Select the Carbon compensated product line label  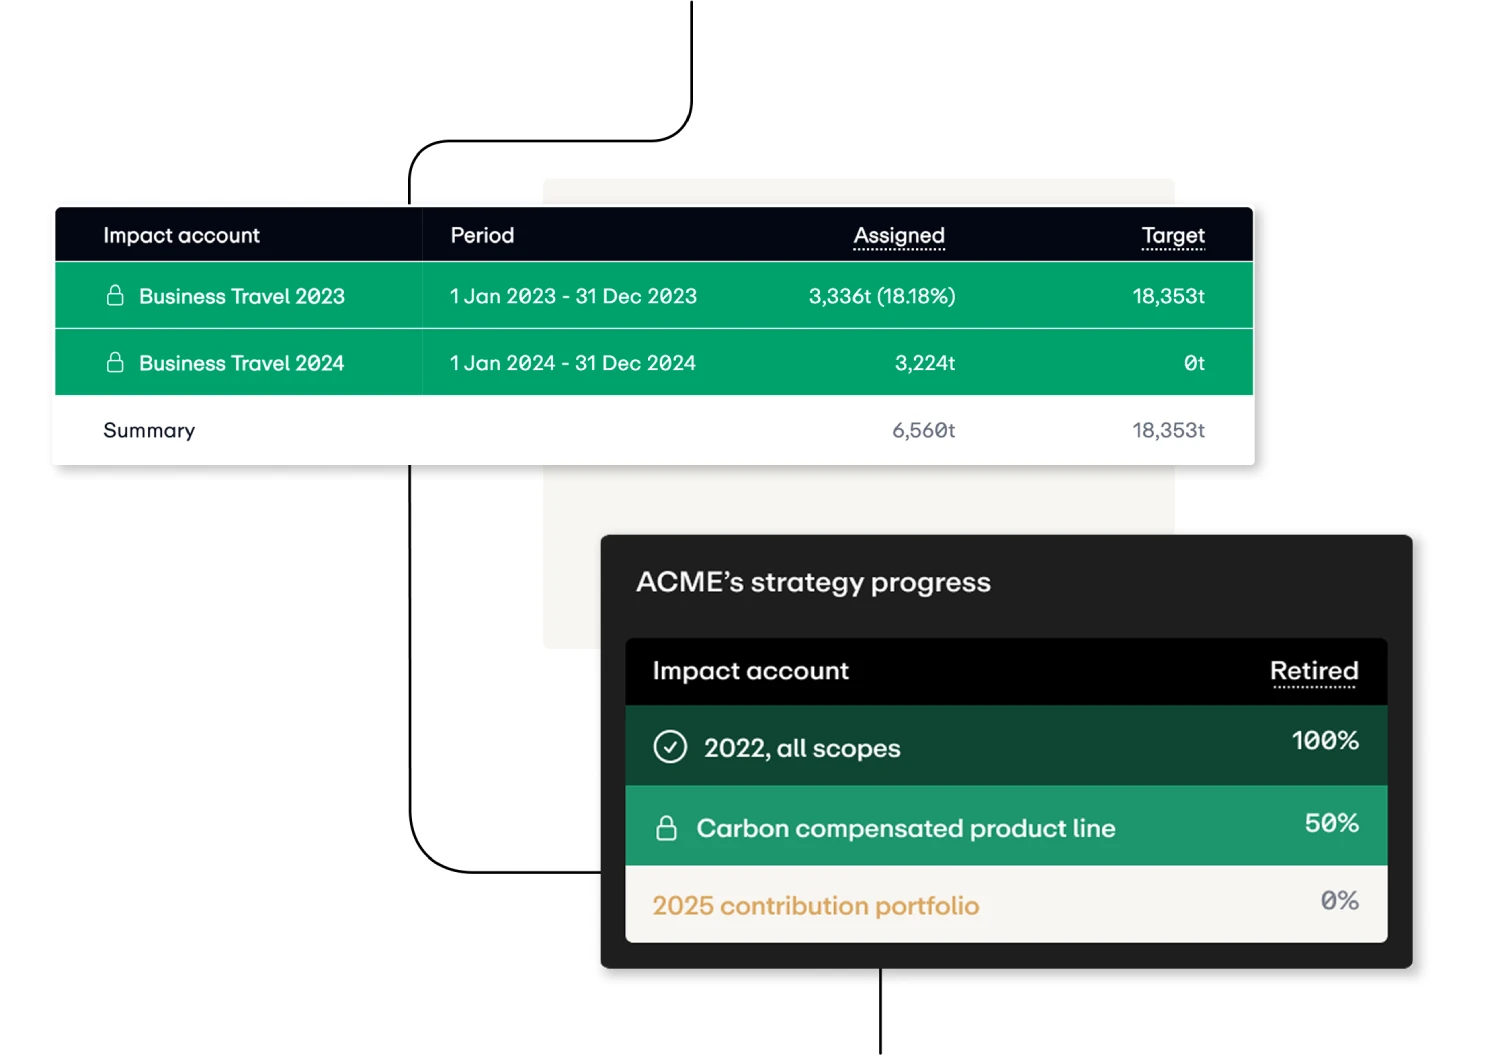pyautogui.click(x=906, y=828)
